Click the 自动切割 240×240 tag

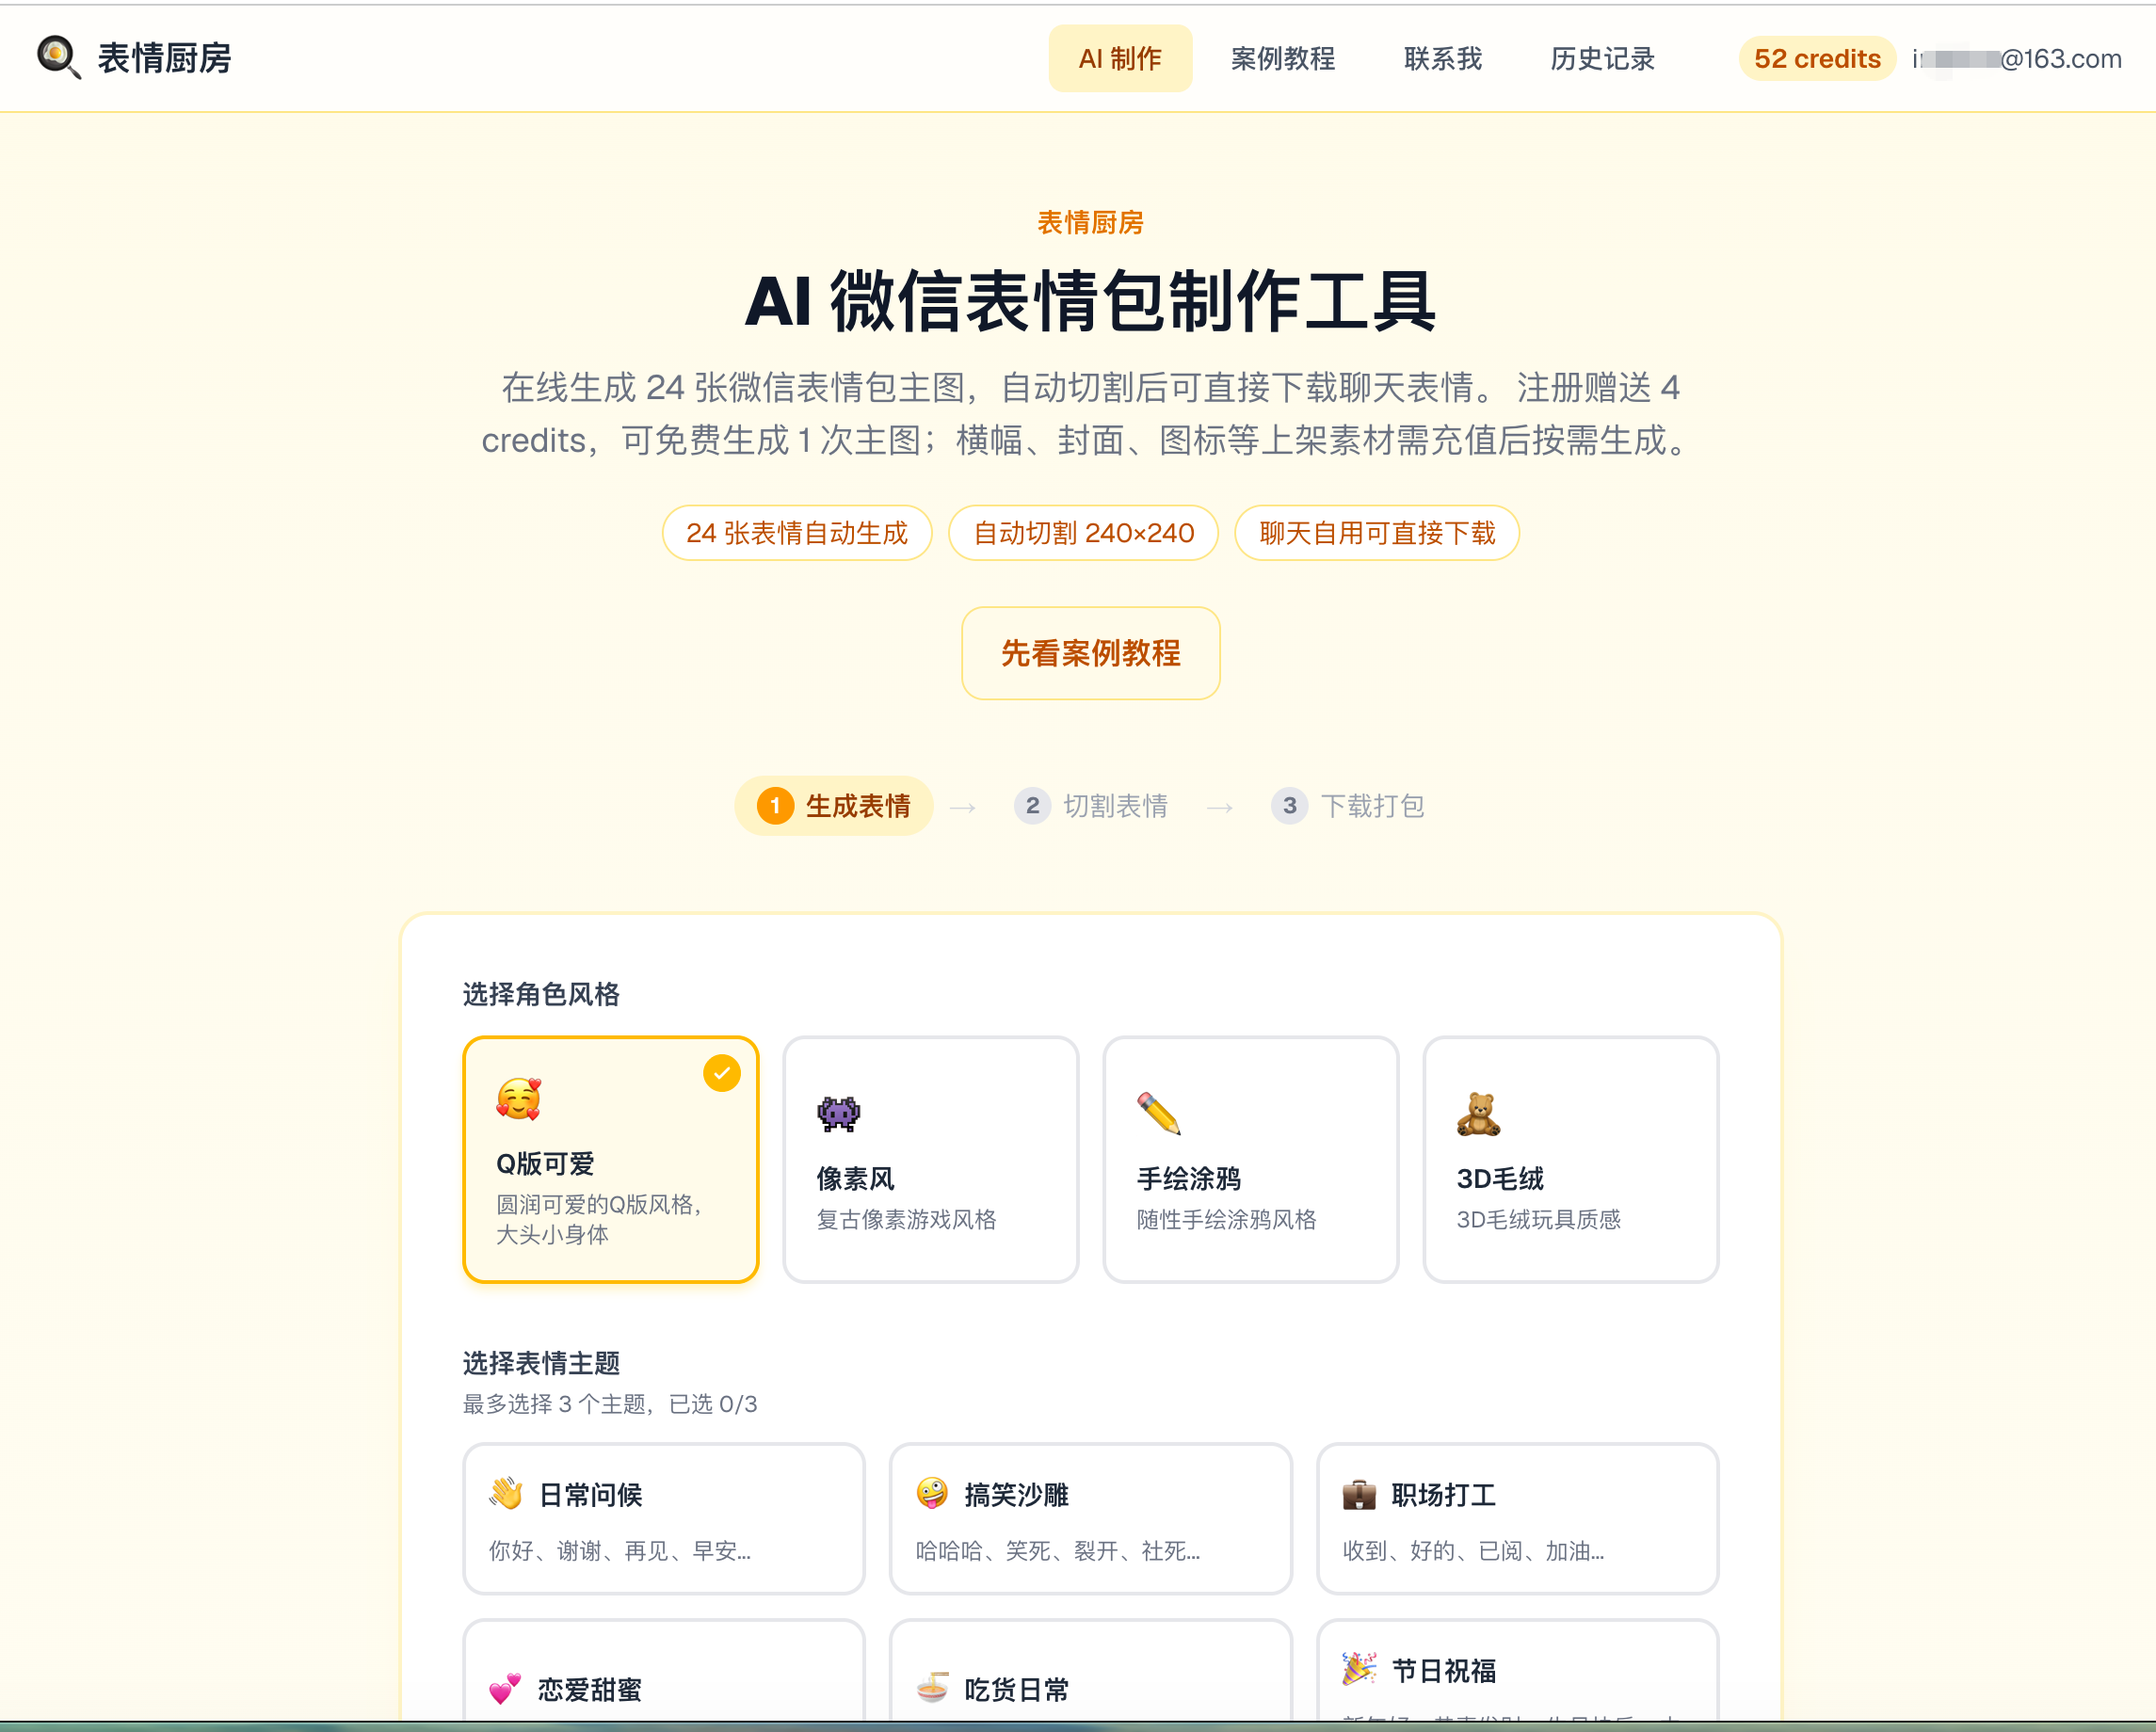[x=1083, y=533]
